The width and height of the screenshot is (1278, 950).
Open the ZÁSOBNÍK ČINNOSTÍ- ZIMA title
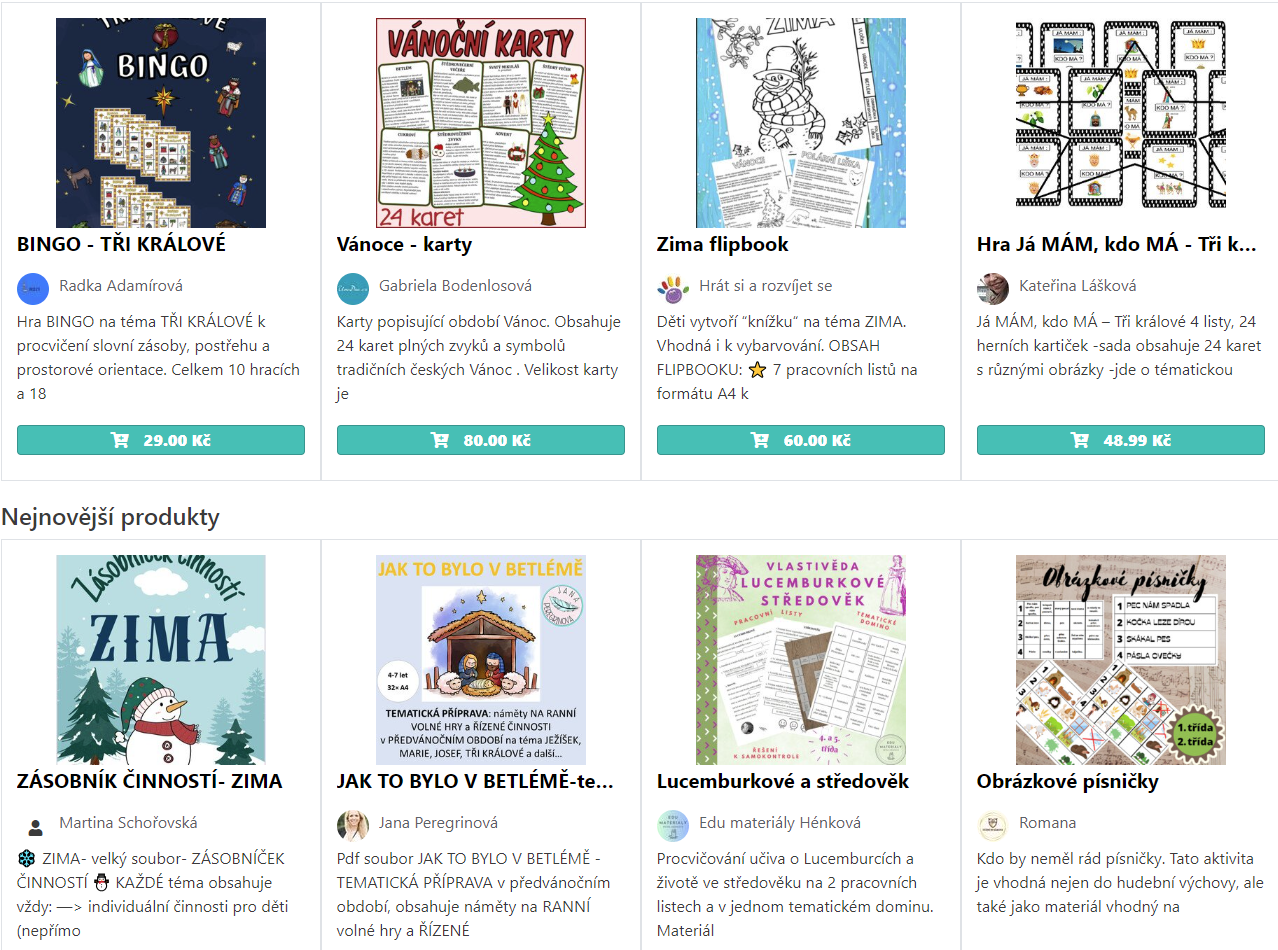click(150, 781)
